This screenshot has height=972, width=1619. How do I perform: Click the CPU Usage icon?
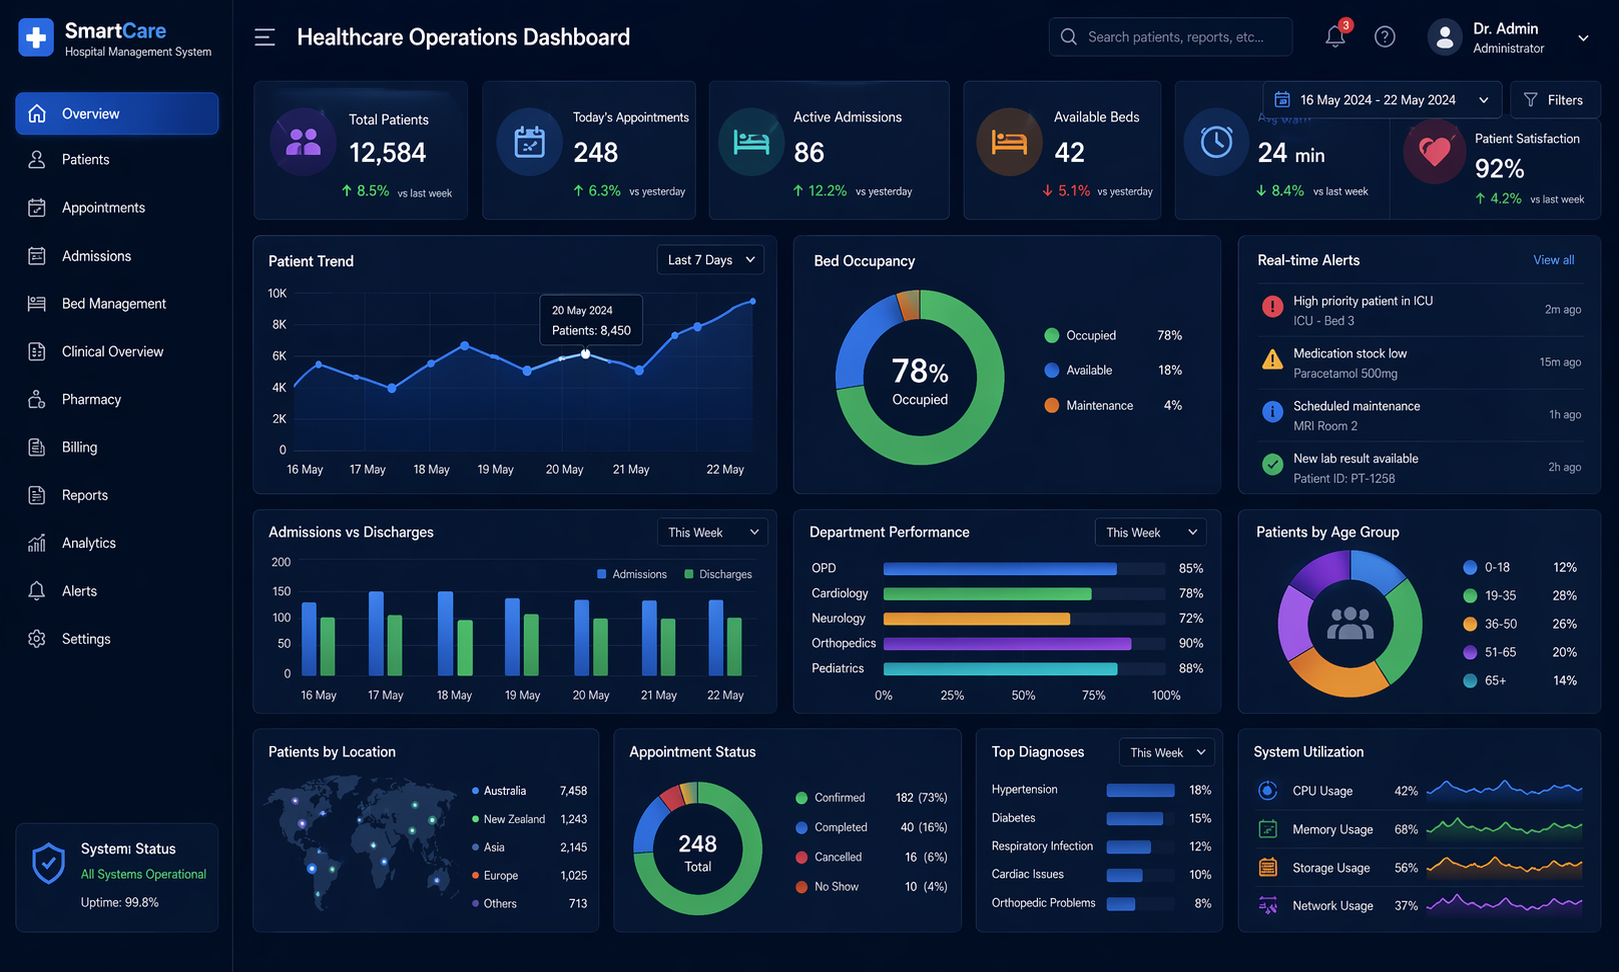point(1268,790)
